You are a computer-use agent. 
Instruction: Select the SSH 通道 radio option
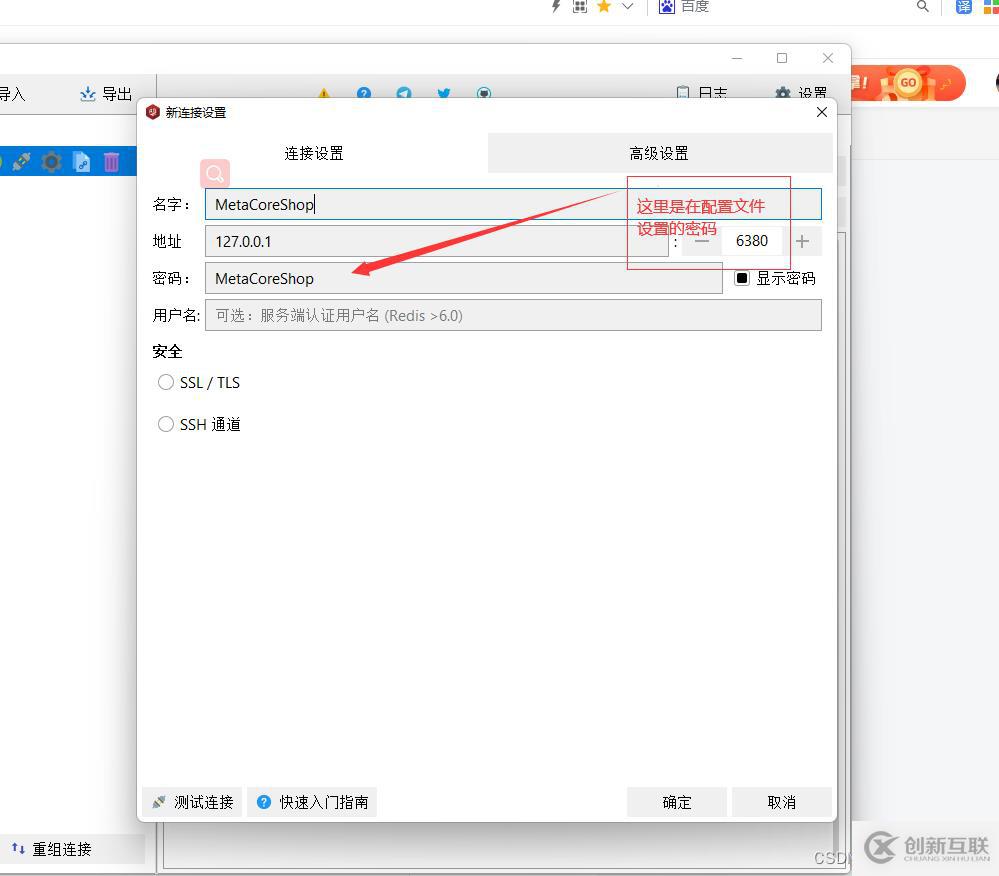(x=166, y=424)
